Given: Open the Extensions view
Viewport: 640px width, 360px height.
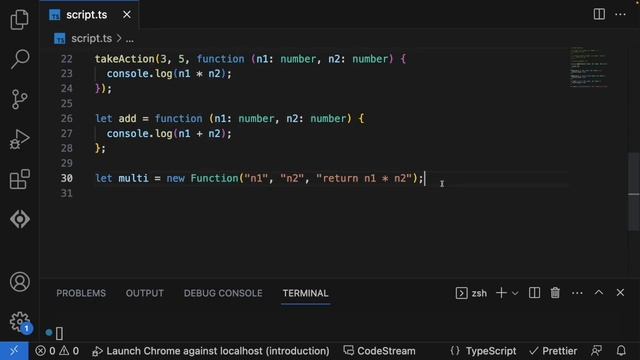Looking at the screenshot, I should click(20, 179).
